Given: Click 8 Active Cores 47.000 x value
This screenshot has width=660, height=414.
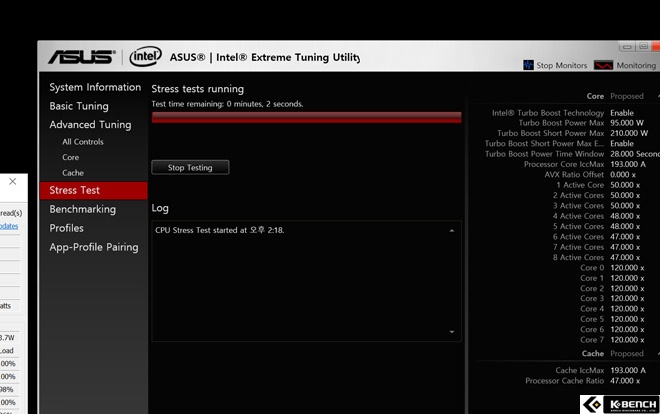Looking at the screenshot, I should pos(625,257).
